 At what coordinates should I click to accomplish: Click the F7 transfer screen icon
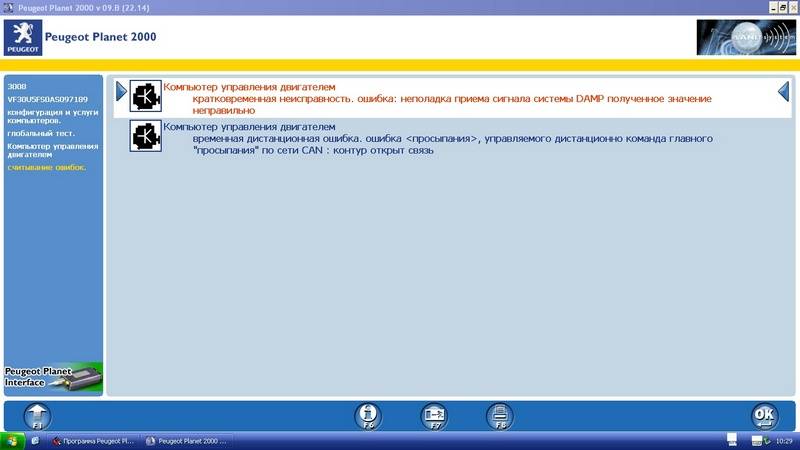pos(434,415)
